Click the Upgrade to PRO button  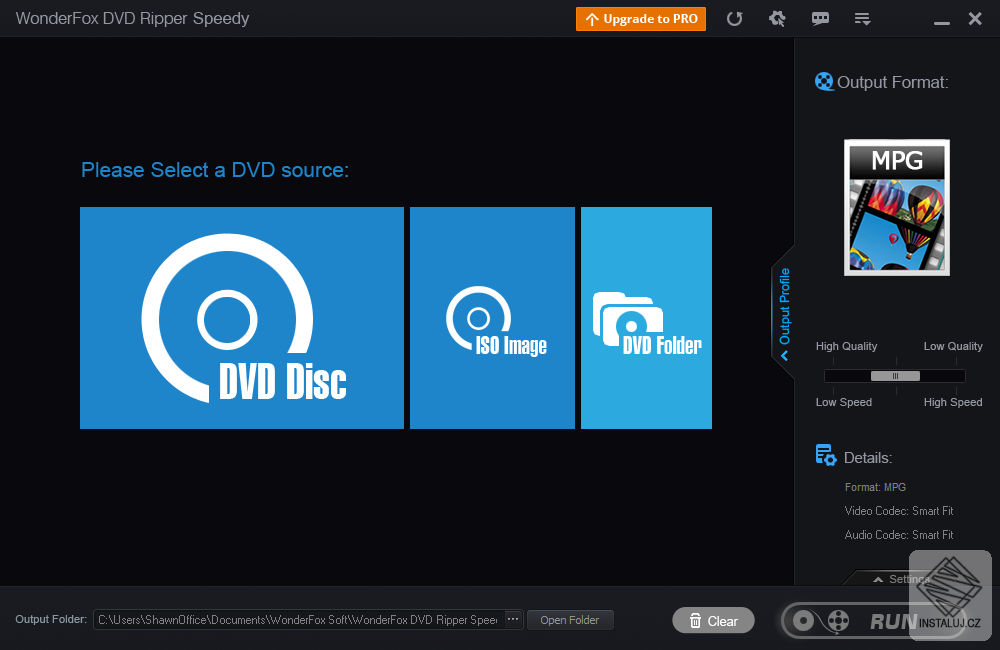pos(640,18)
